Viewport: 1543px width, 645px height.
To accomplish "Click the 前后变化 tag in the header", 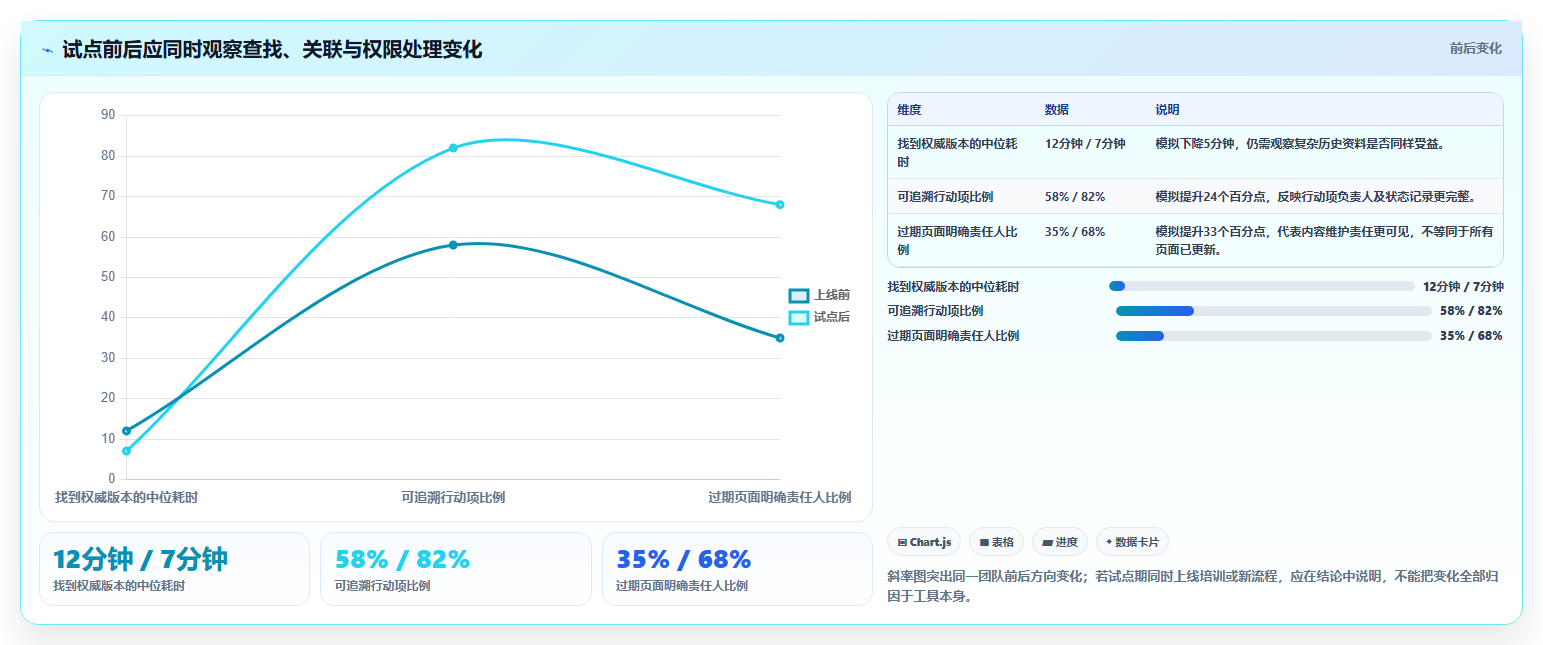I will point(1475,48).
